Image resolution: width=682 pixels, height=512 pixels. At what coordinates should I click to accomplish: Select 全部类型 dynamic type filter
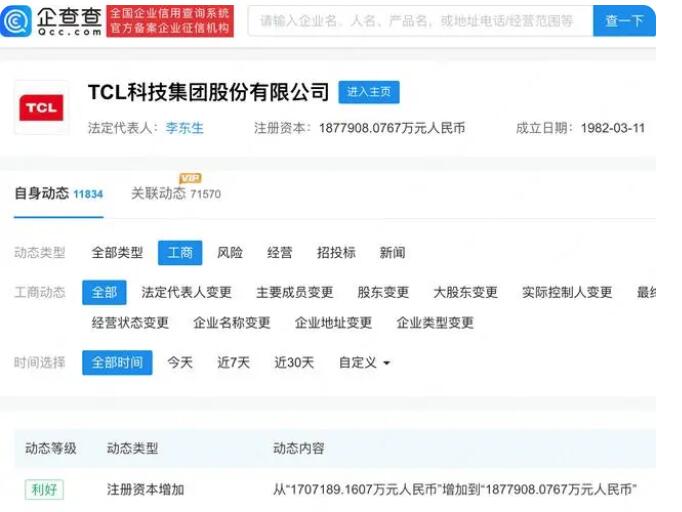(117, 253)
